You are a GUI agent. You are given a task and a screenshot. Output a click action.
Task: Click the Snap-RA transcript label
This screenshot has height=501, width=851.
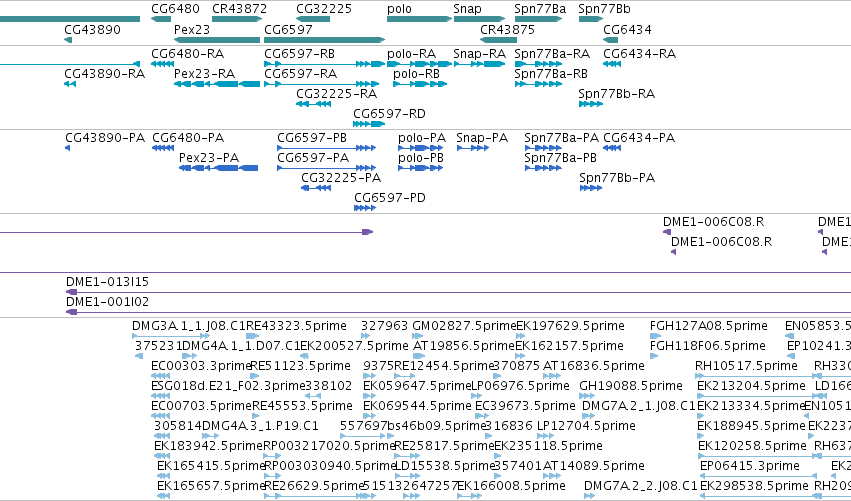480,54
